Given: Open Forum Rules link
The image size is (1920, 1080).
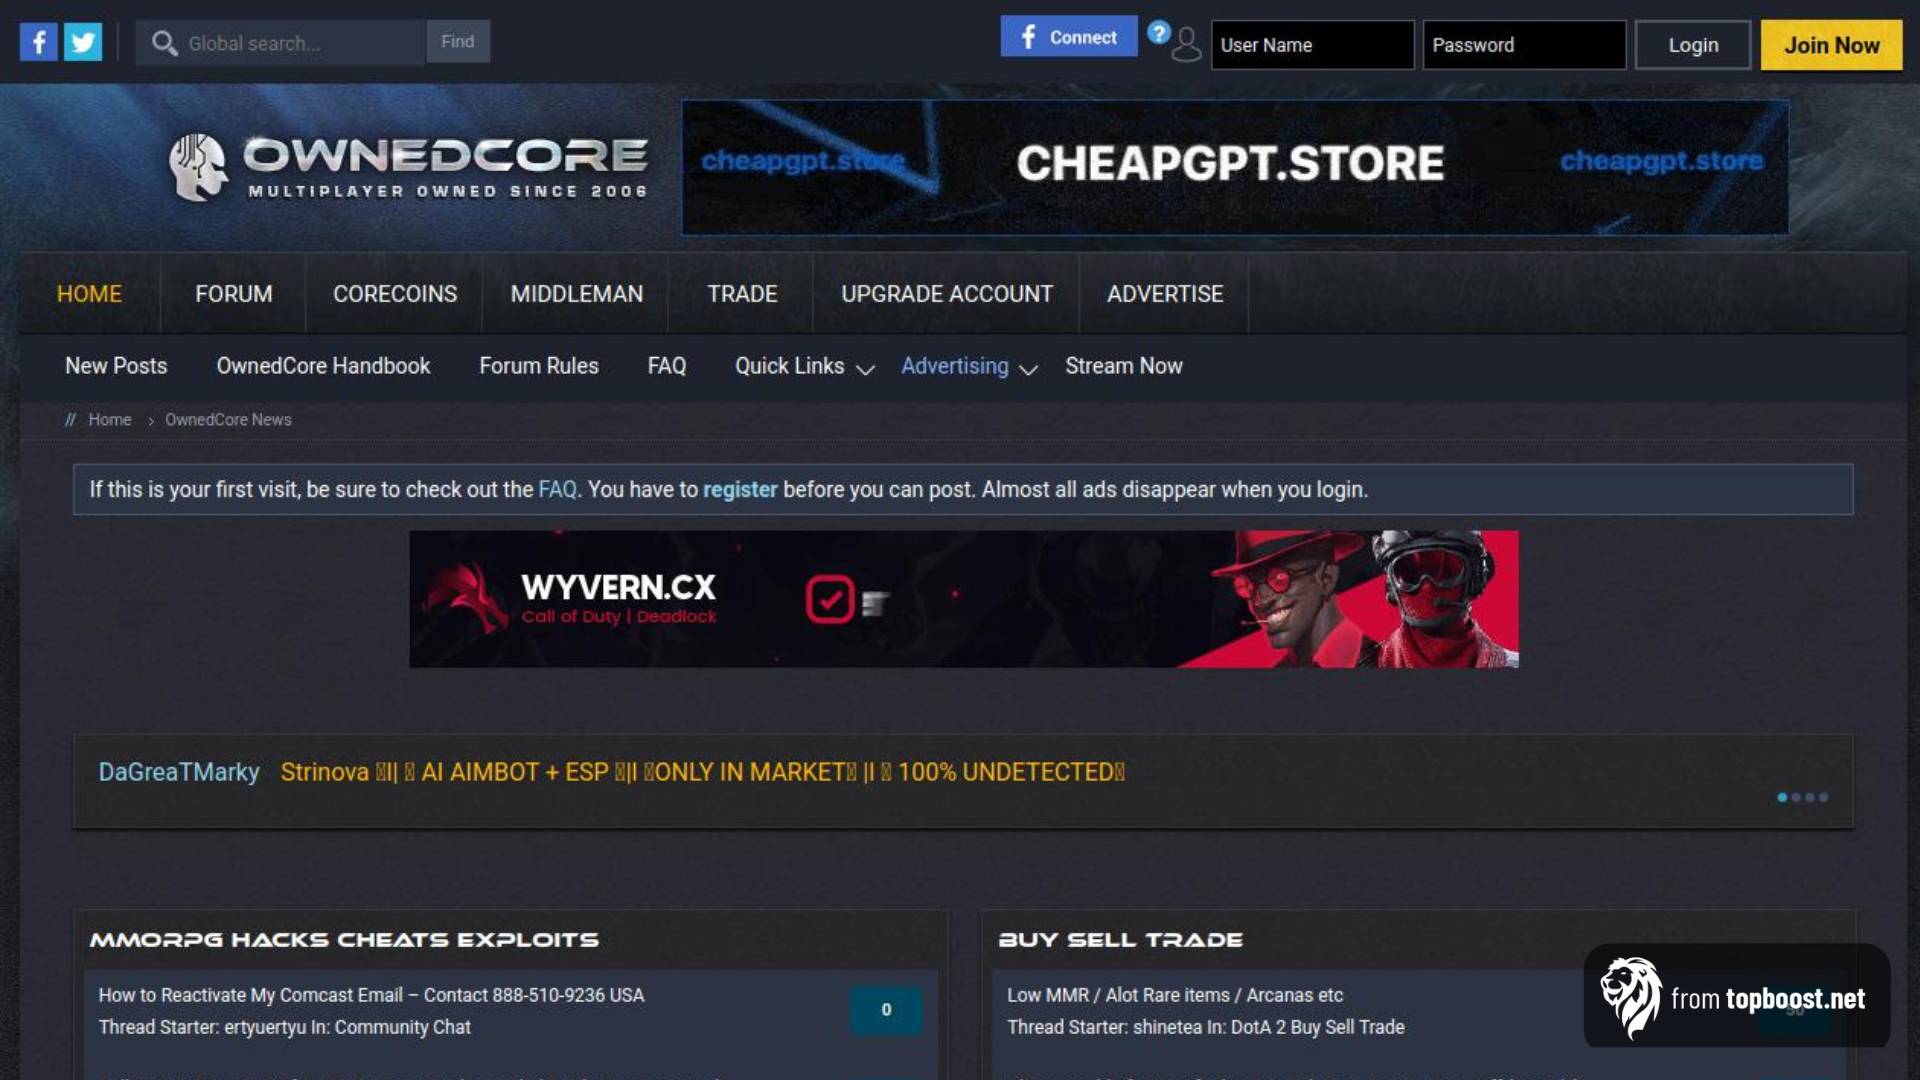Looking at the screenshot, I should pos(538,366).
